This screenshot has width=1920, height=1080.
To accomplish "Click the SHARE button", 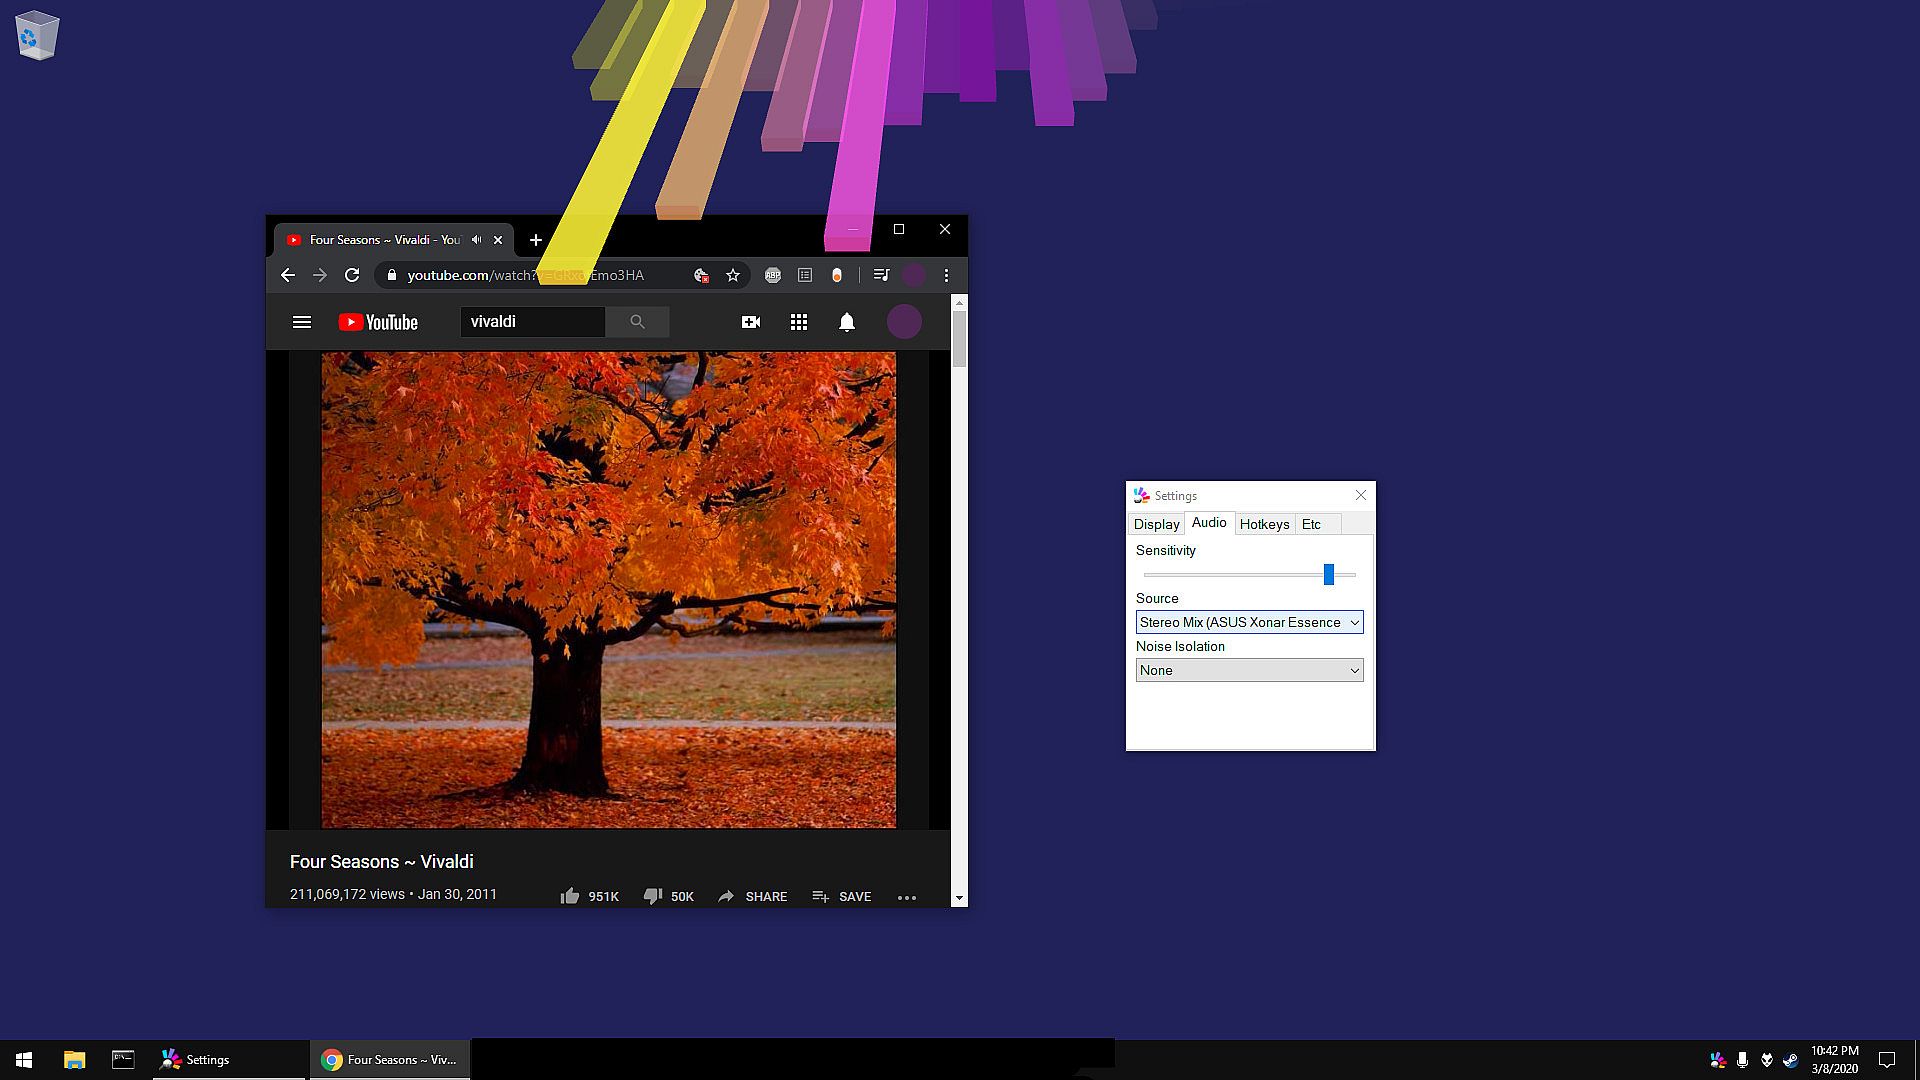I will 753,896.
